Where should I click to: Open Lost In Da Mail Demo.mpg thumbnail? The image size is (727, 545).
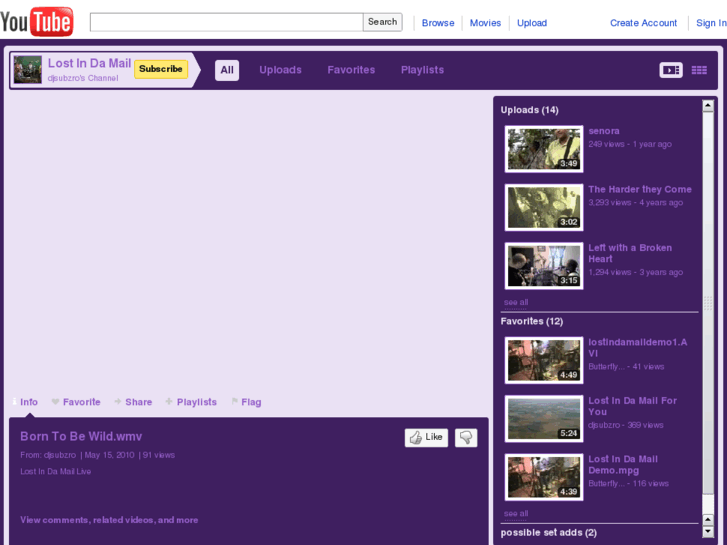point(544,477)
